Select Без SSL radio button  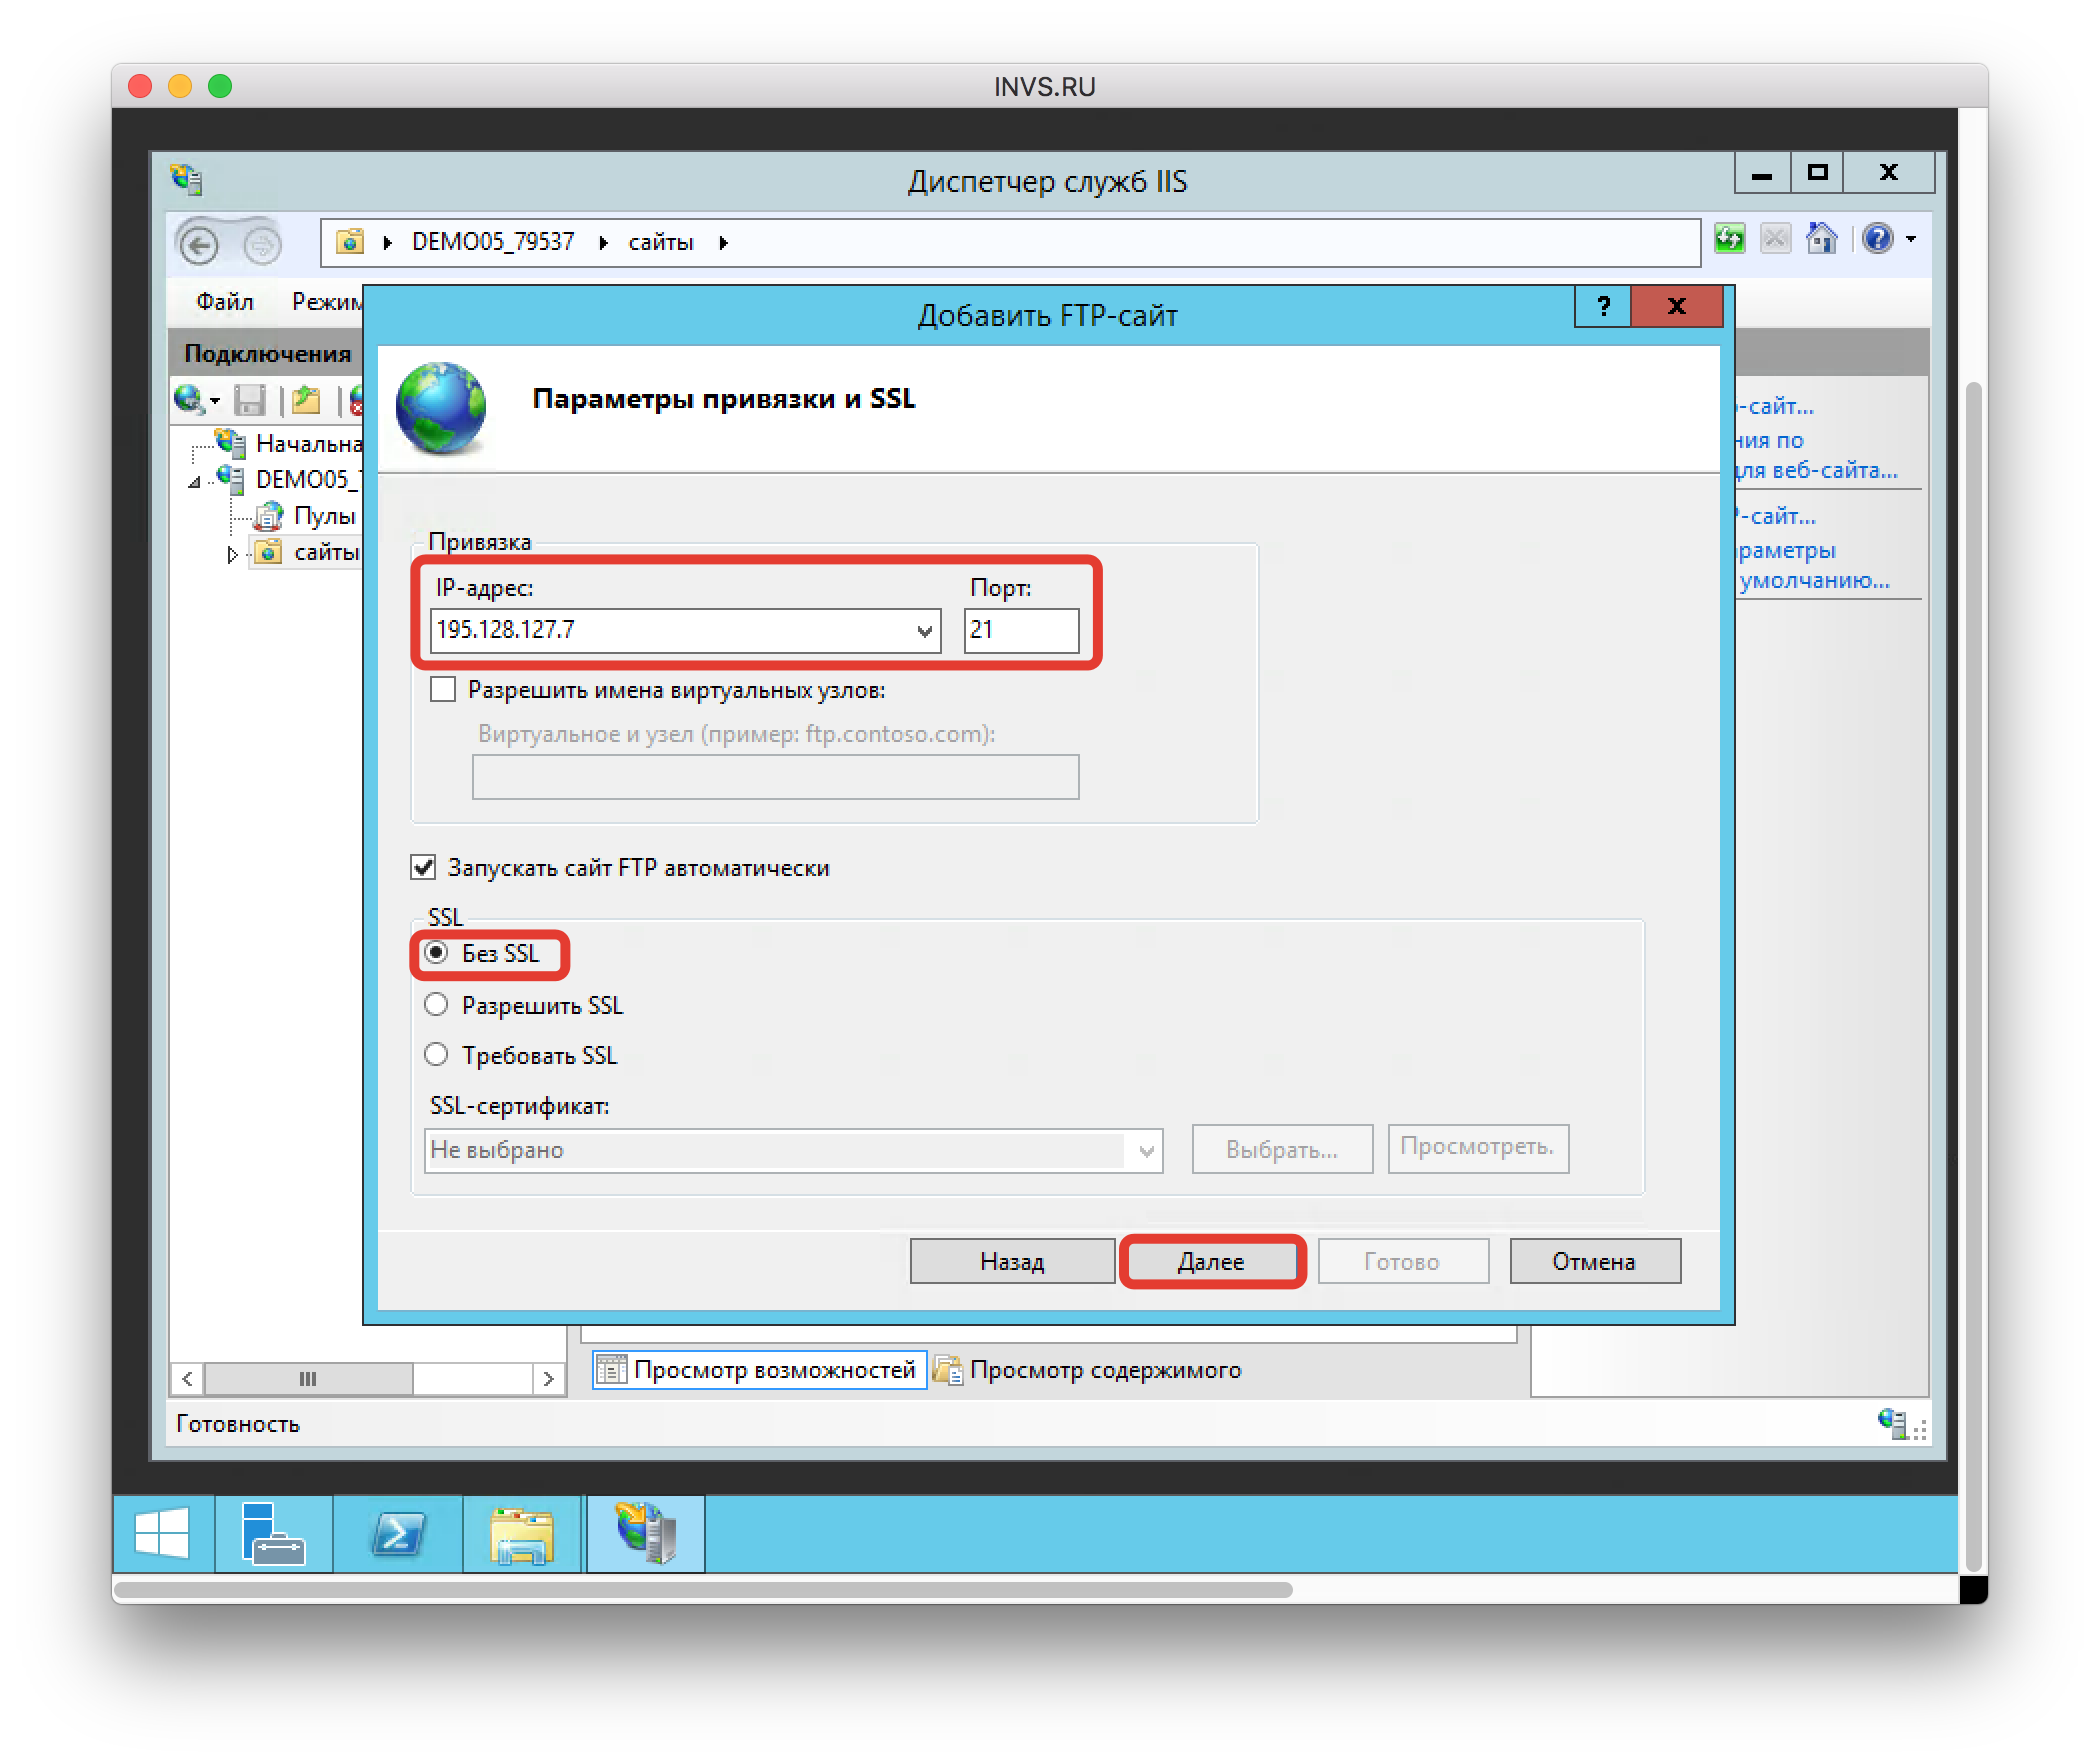(x=434, y=954)
